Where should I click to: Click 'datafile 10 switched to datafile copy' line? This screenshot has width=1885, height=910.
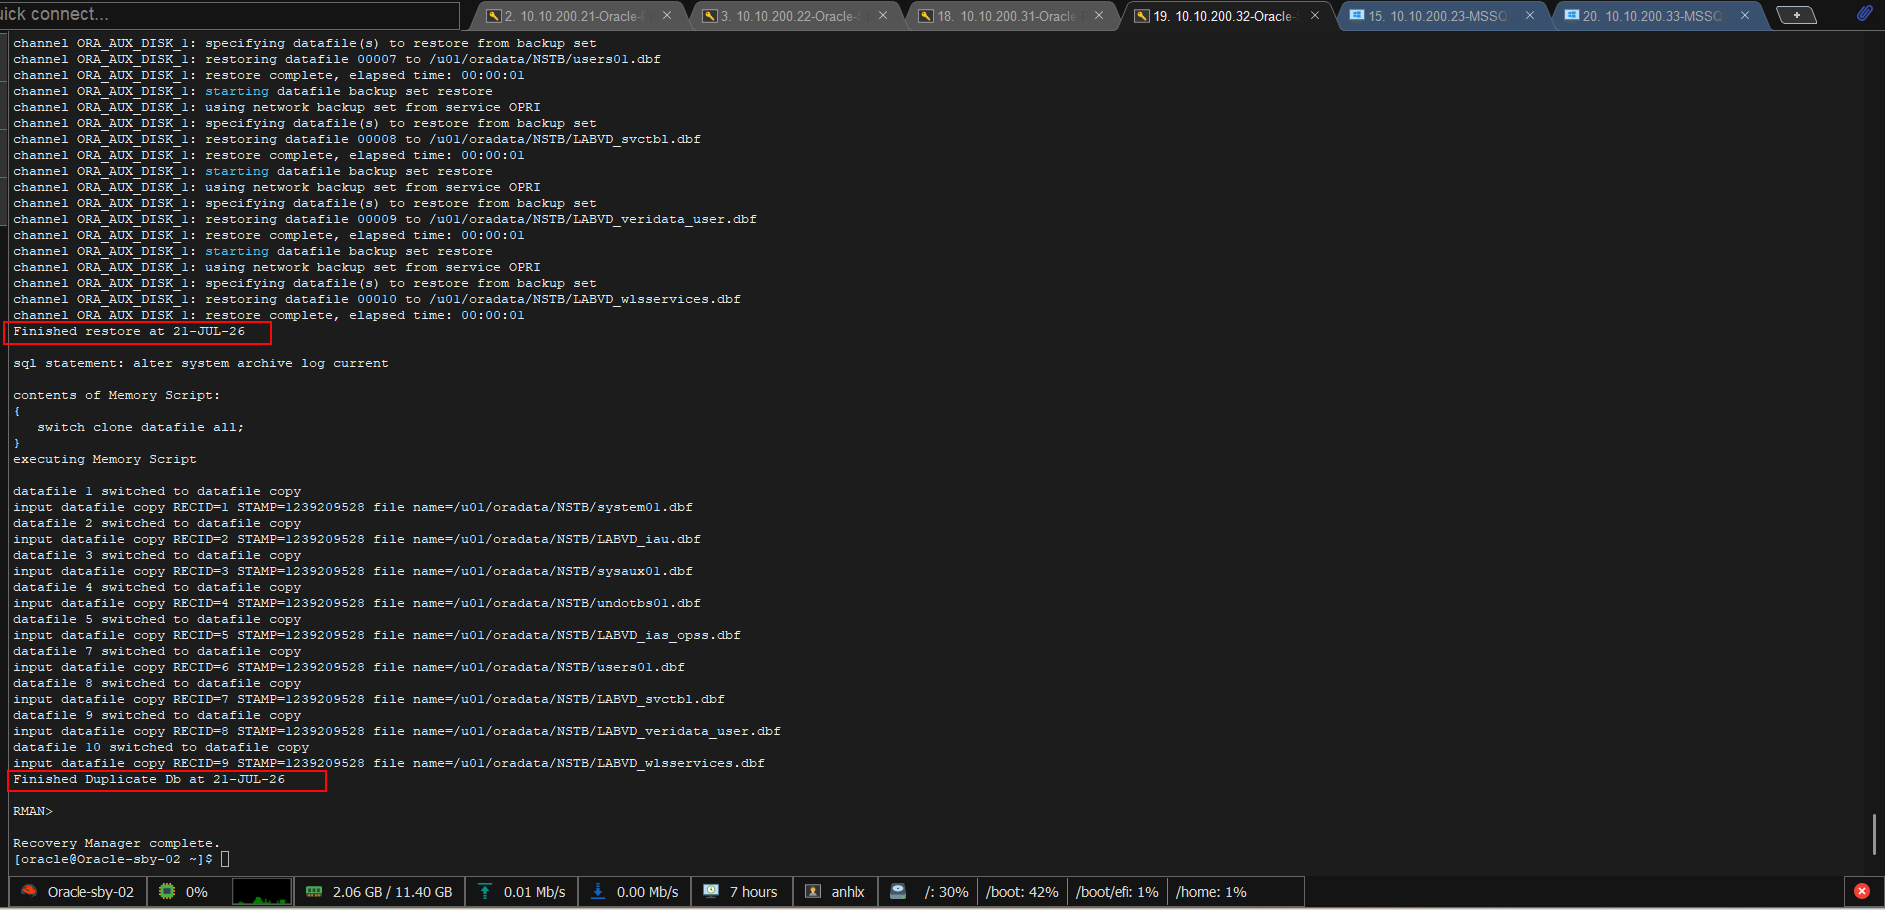click(x=161, y=747)
